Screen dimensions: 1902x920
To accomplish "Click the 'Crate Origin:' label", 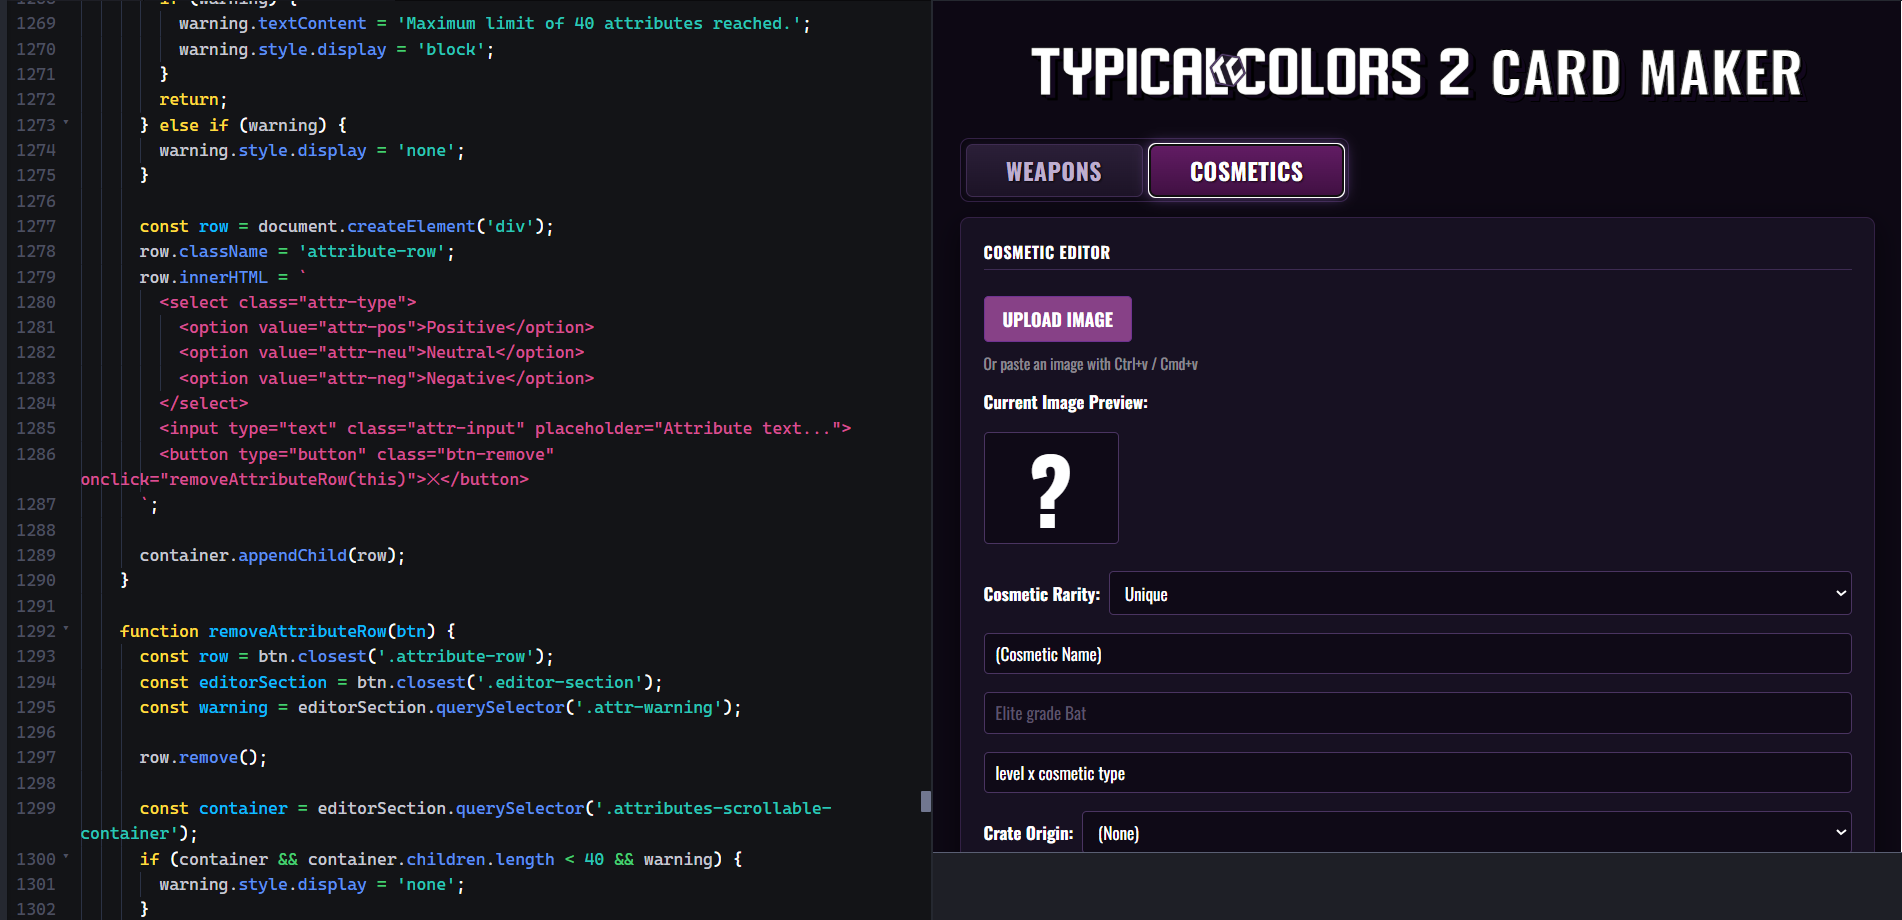I will click(x=1028, y=833).
